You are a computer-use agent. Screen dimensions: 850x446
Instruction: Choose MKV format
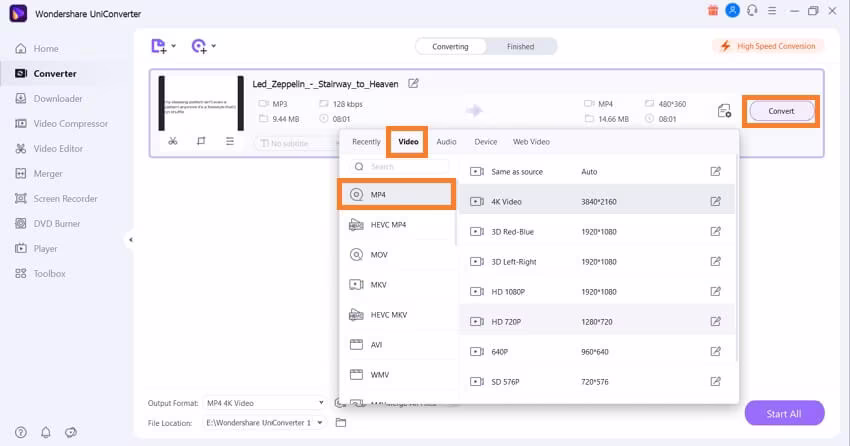coord(397,285)
